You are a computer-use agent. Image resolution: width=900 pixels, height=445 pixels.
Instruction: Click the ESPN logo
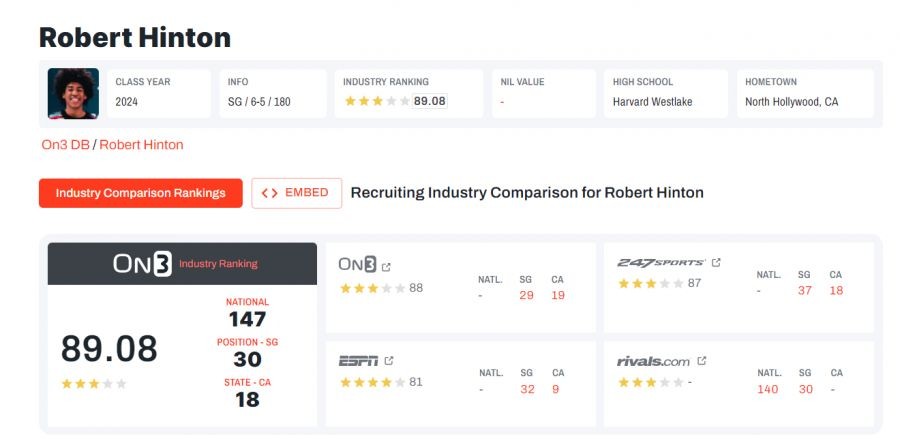click(358, 361)
